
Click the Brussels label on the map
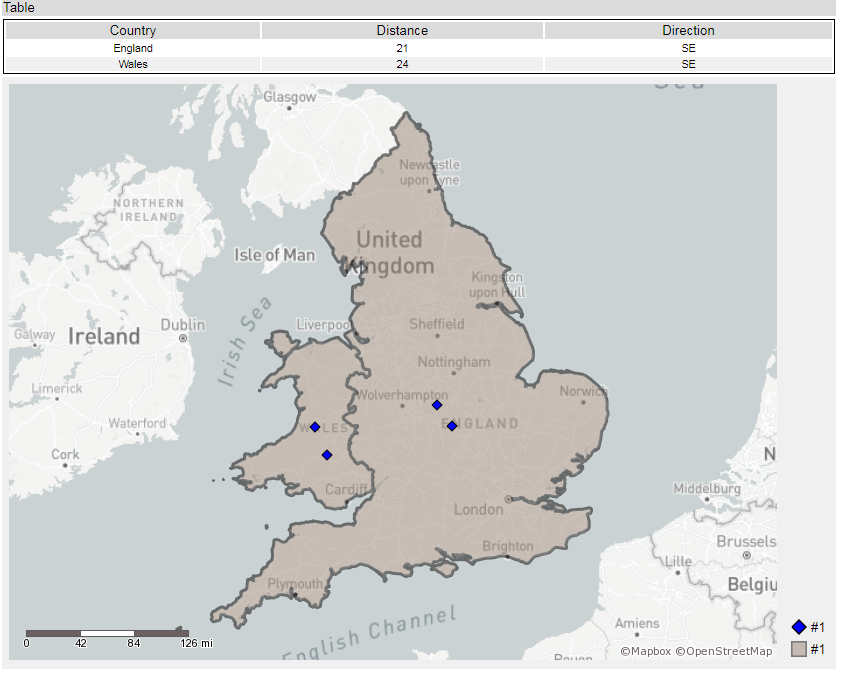coord(746,541)
